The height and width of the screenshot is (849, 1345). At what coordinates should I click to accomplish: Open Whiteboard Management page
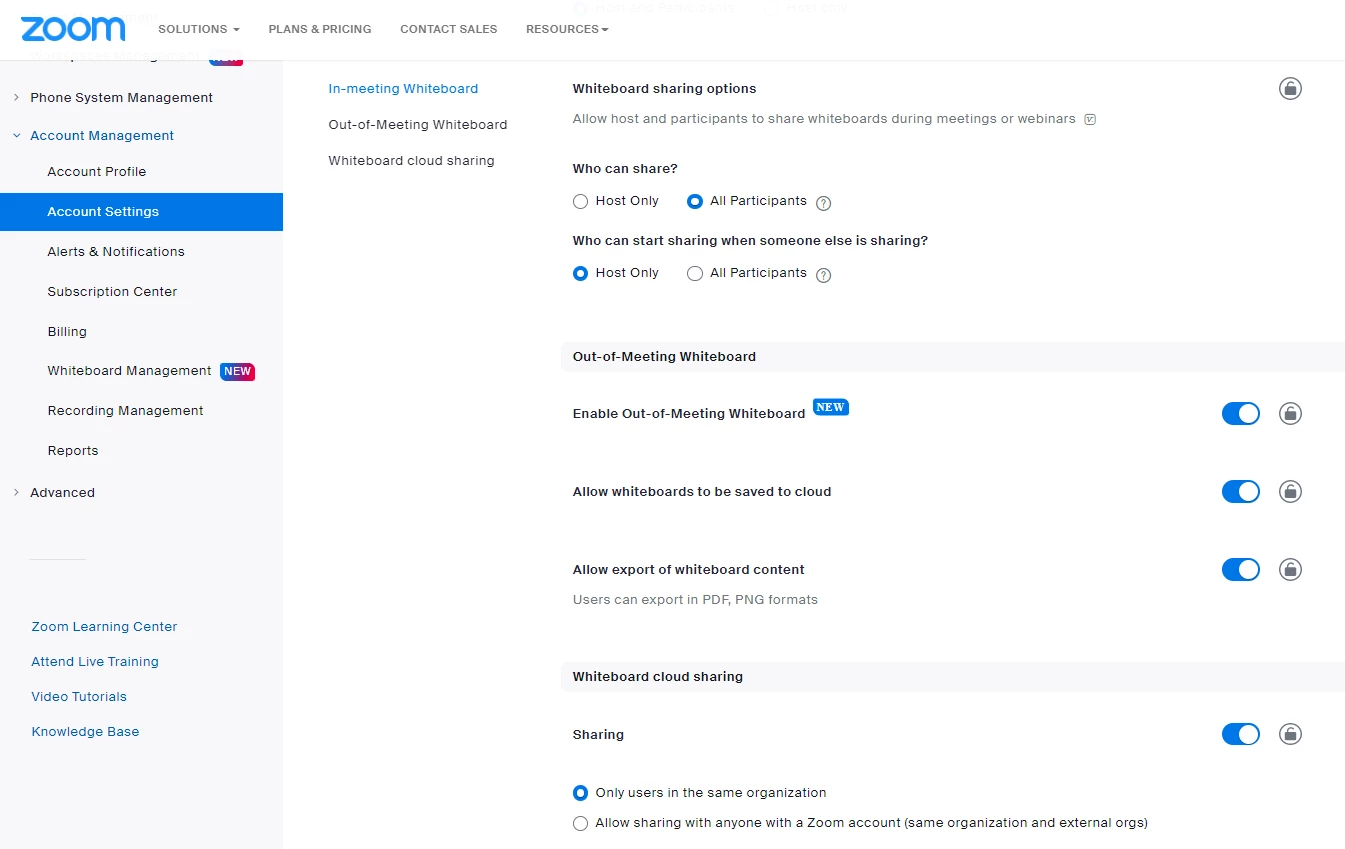[130, 371]
